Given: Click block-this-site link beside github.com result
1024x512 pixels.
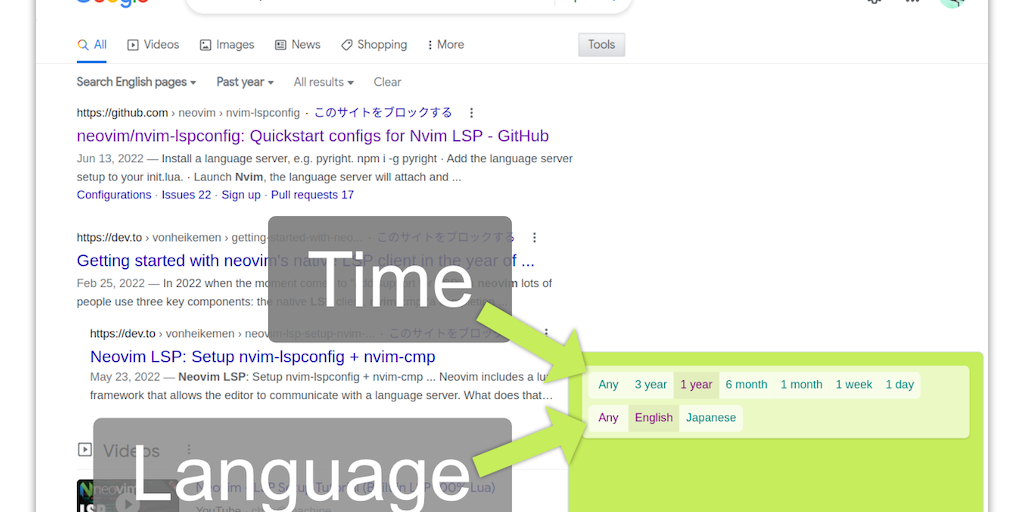Looking at the screenshot, I should (383, 112).
